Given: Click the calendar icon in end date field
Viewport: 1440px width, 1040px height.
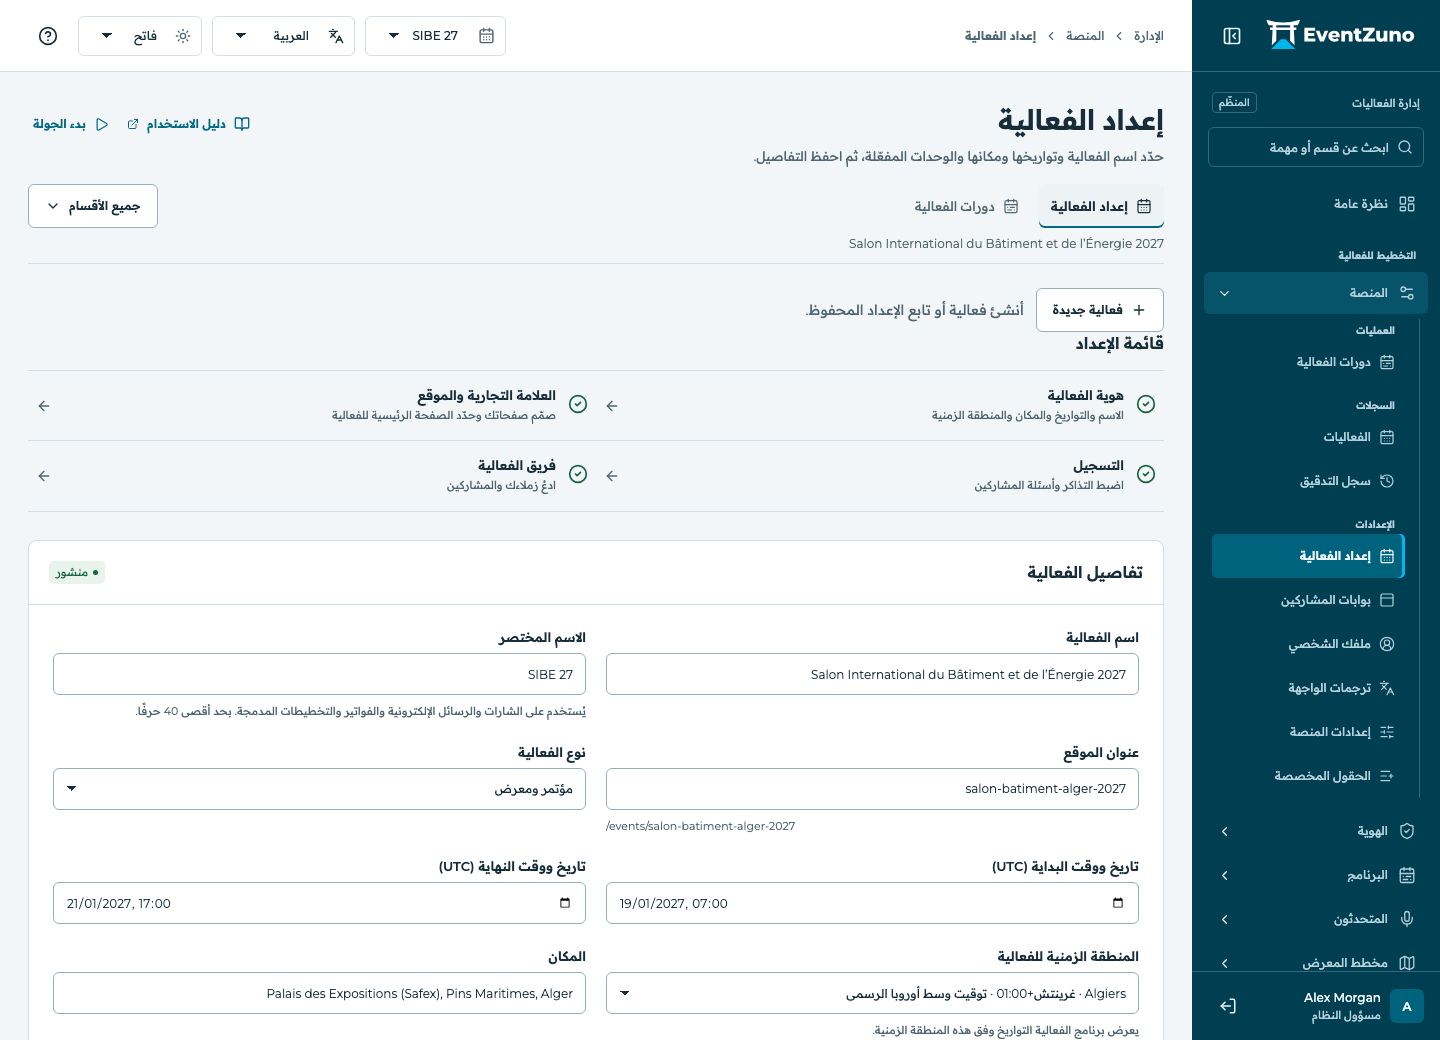Looking at the screenshot, I should pyautogui.click(x=565, y=903).
